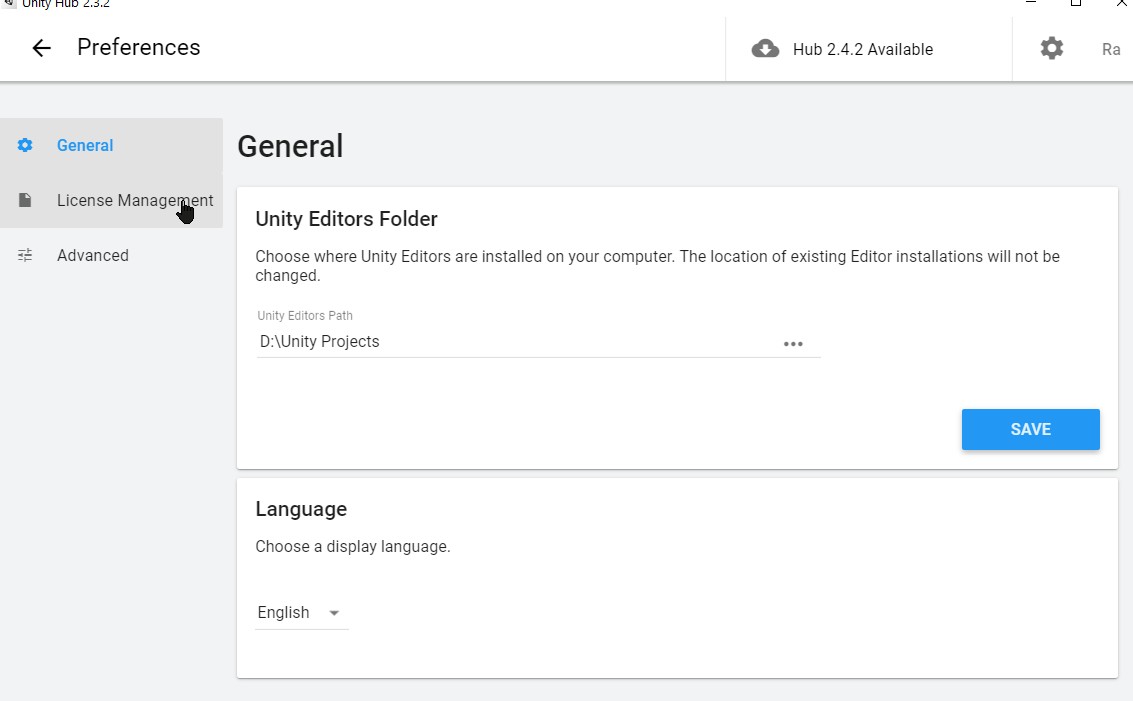Image resolution: width=1133 pixels, height=701 pixels.
Task: Click the Advanced sliders icon
Action: [25, 255]
